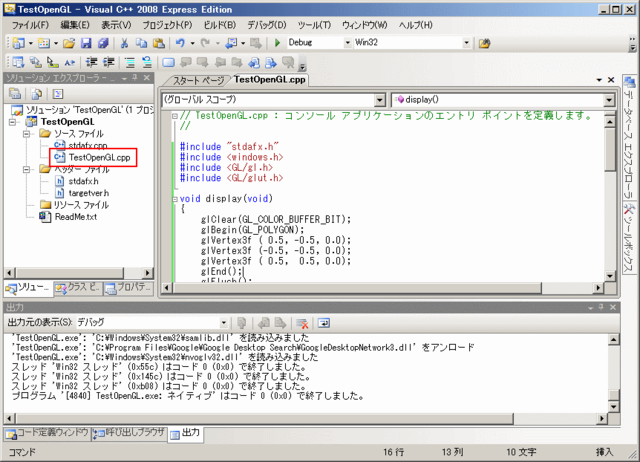Screen dimensions: 640x462
Task: Open the ツール(T) menu
Action: [x=314, y=25]
